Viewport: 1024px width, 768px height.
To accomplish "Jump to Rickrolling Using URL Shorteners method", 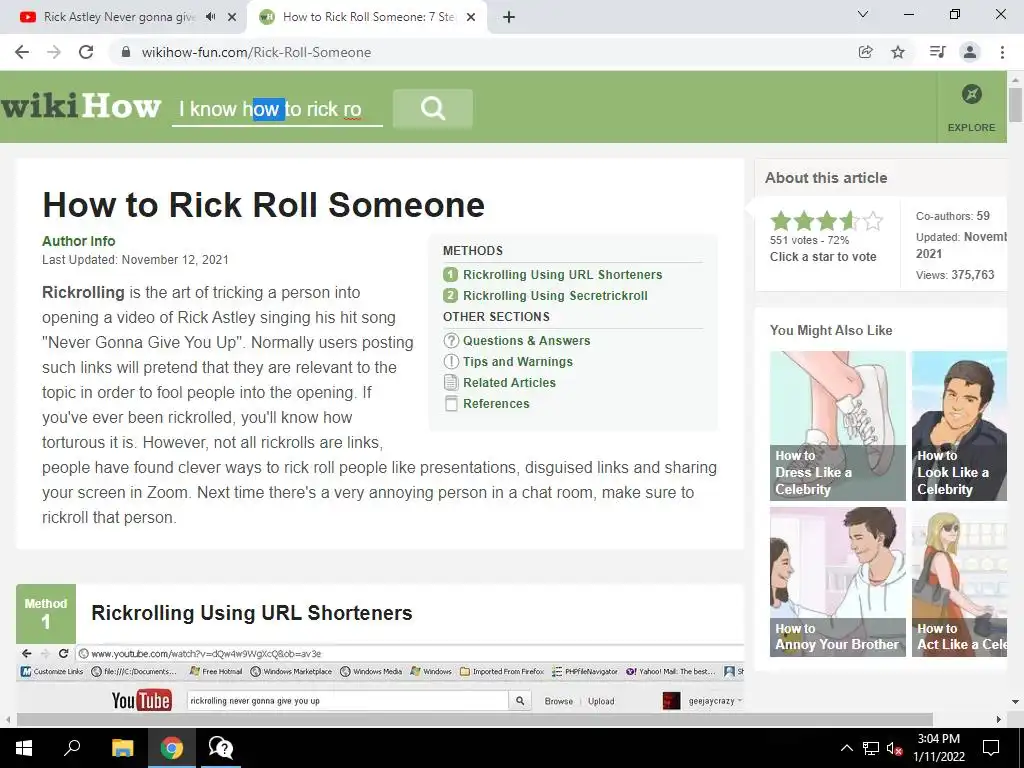I will [x=562, y=274].
